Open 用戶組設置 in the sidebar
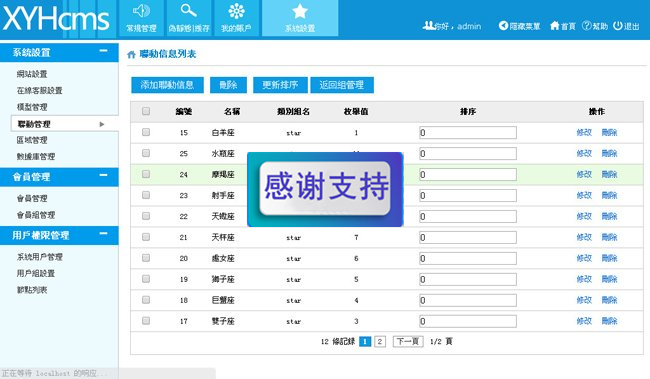The height and width of the screenshot is (379, 650). tap(36, 273)
